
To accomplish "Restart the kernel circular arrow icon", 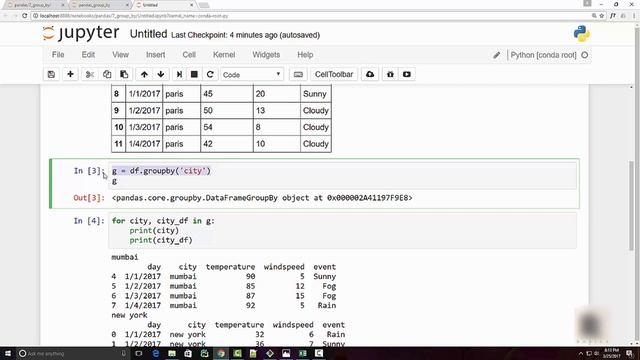I will point(210,74).
